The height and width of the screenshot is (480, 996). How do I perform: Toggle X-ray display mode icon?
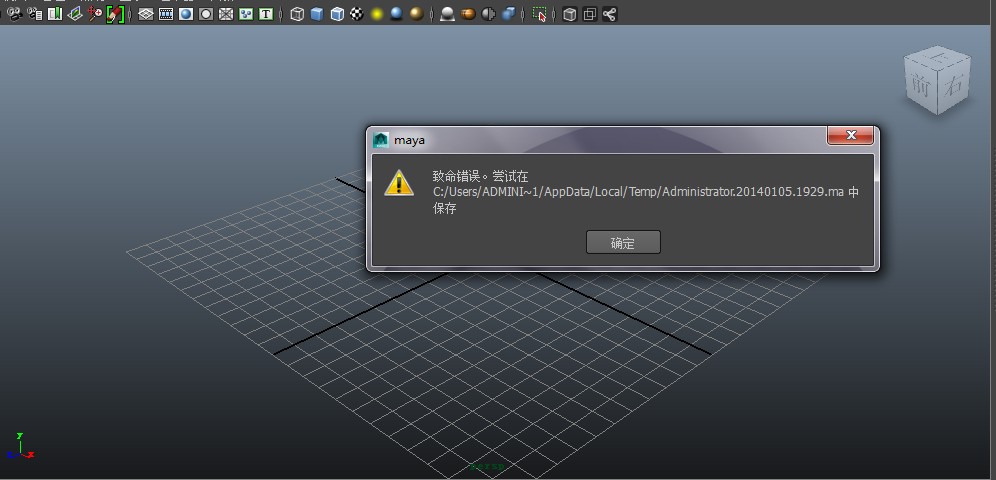[569, 14]
